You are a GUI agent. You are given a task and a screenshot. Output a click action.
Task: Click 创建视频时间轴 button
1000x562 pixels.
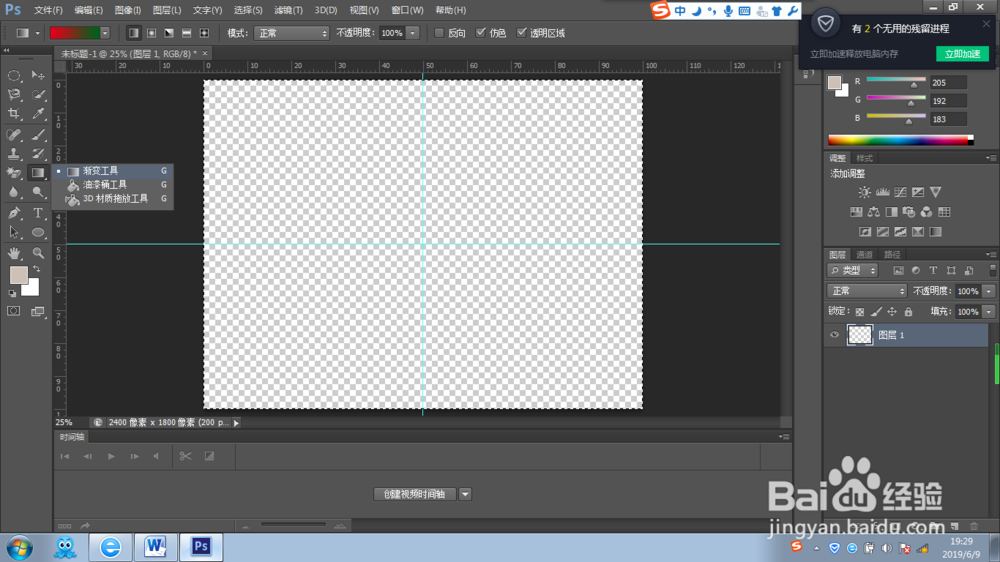pyautogui.click(x=415, y=494)
